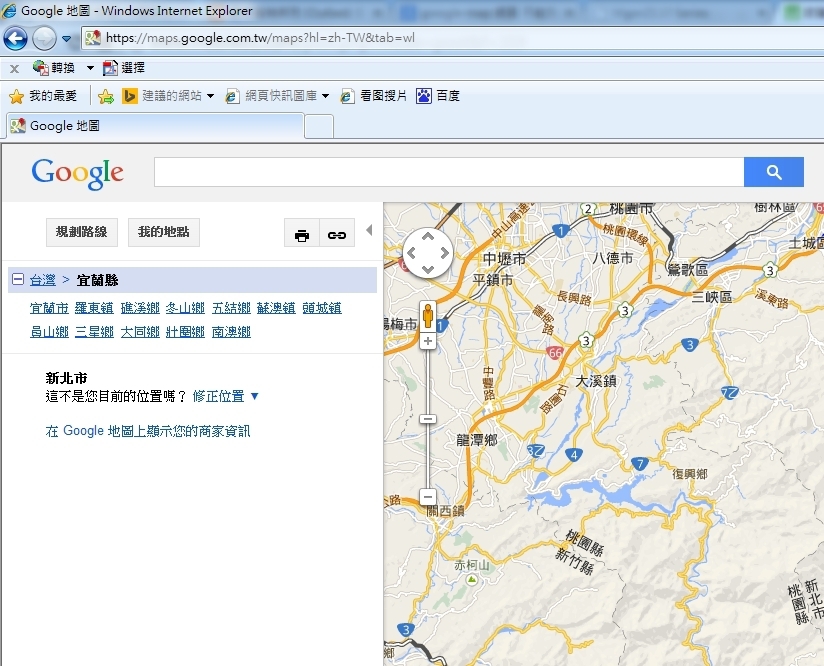Open the 羅東鎮 link
The image size is (824, 666).
[x=95, y=308]
